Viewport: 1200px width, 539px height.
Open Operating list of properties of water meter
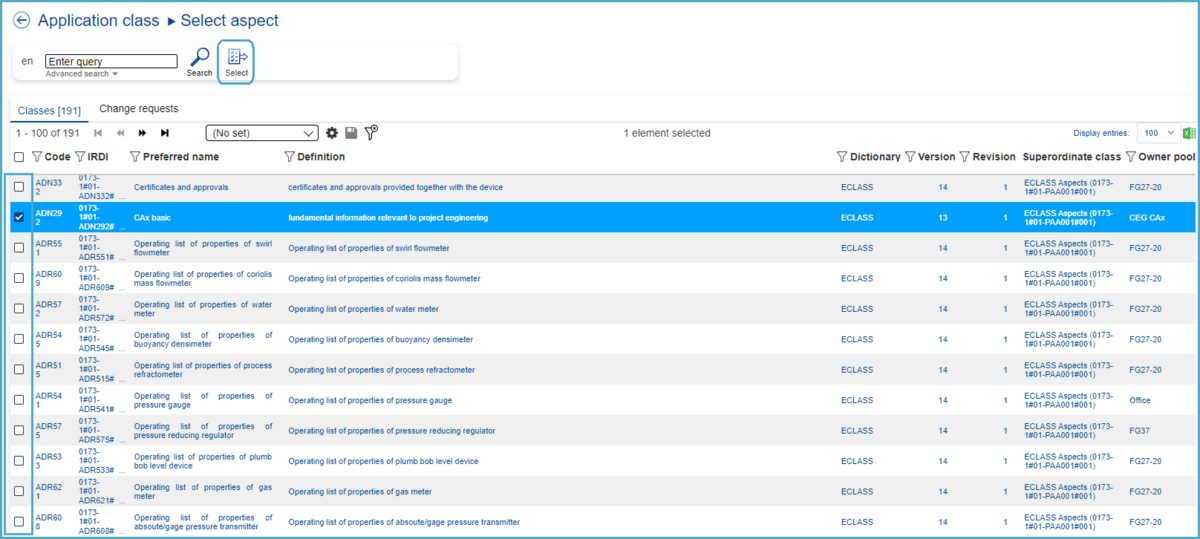(x=202, y=309)
